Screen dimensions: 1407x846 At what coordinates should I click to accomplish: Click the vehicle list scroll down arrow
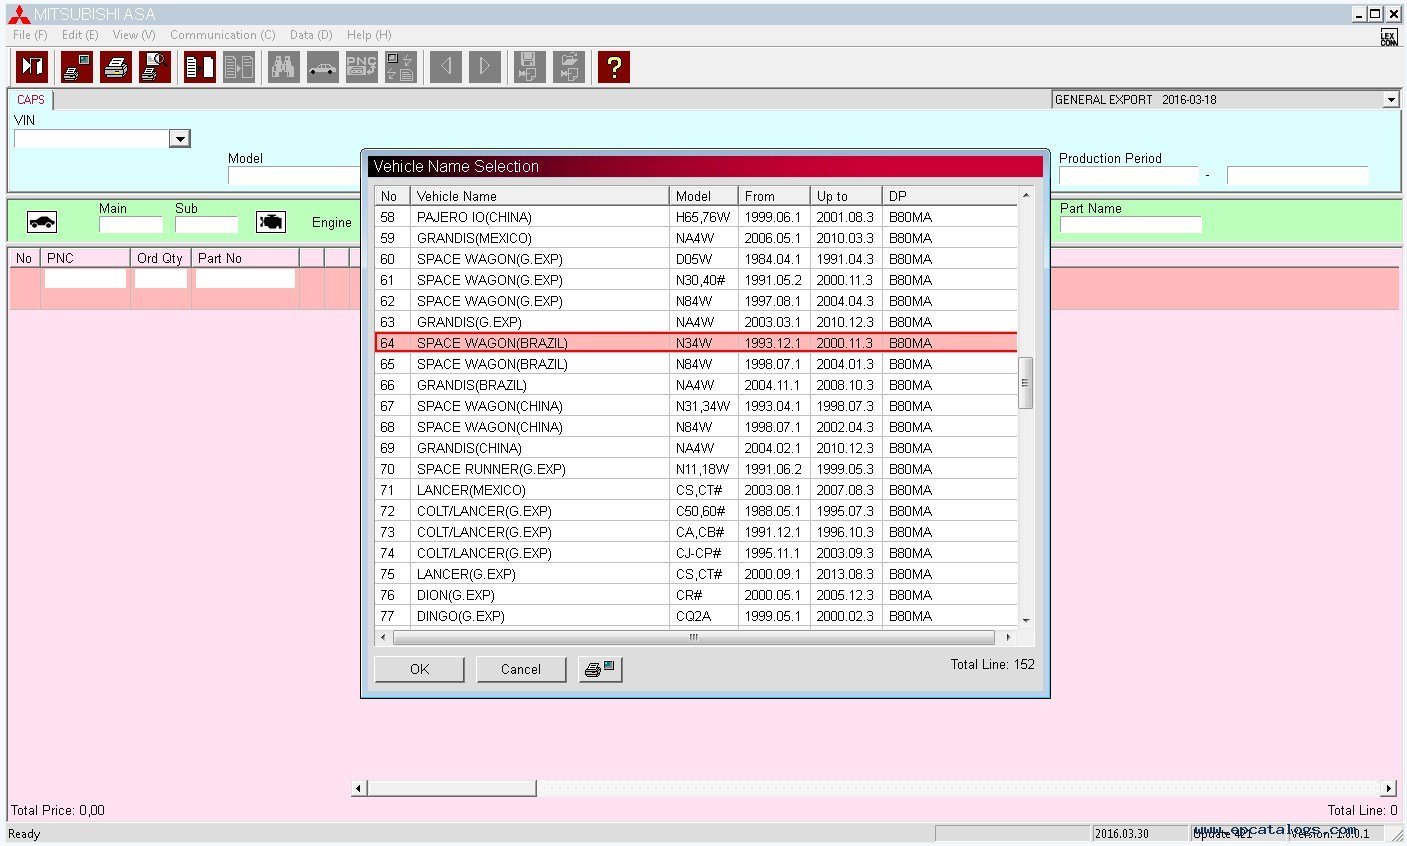tap(1025, 620)
